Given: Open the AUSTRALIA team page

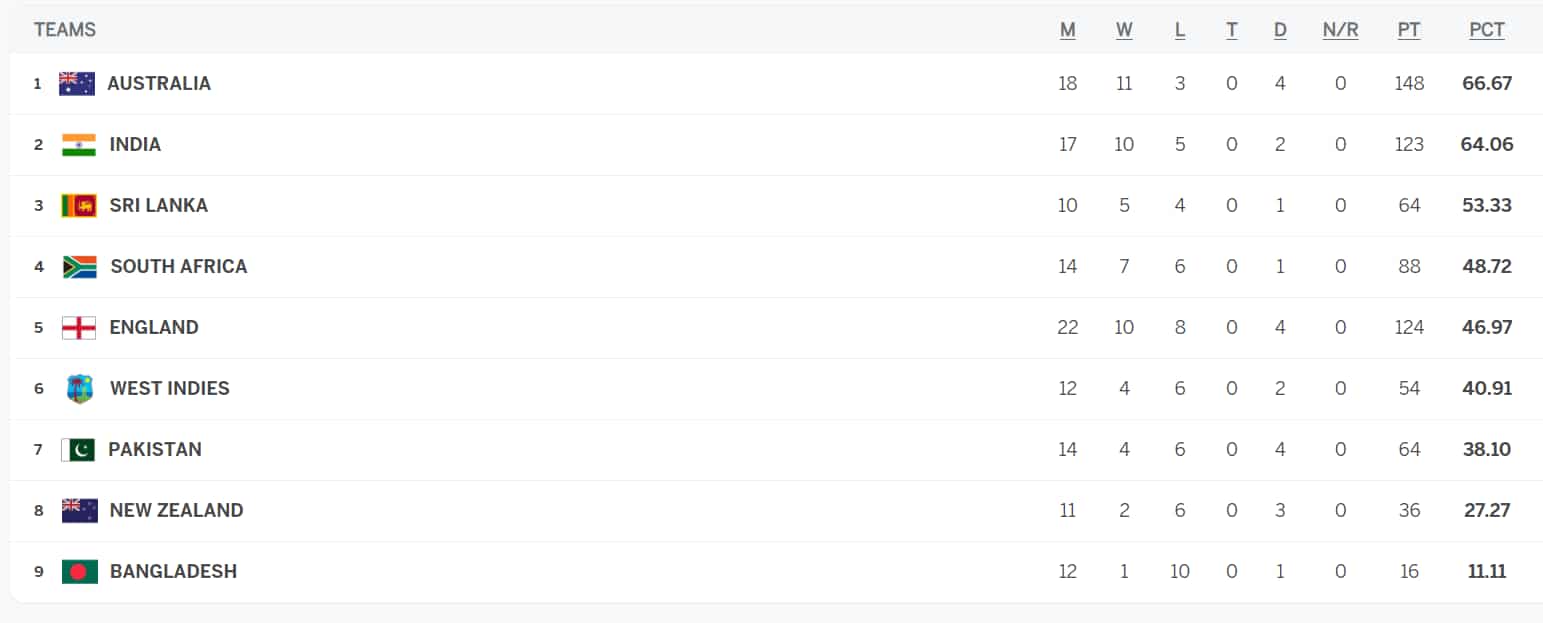Looking at the screenshot, I should coord(160,83).
